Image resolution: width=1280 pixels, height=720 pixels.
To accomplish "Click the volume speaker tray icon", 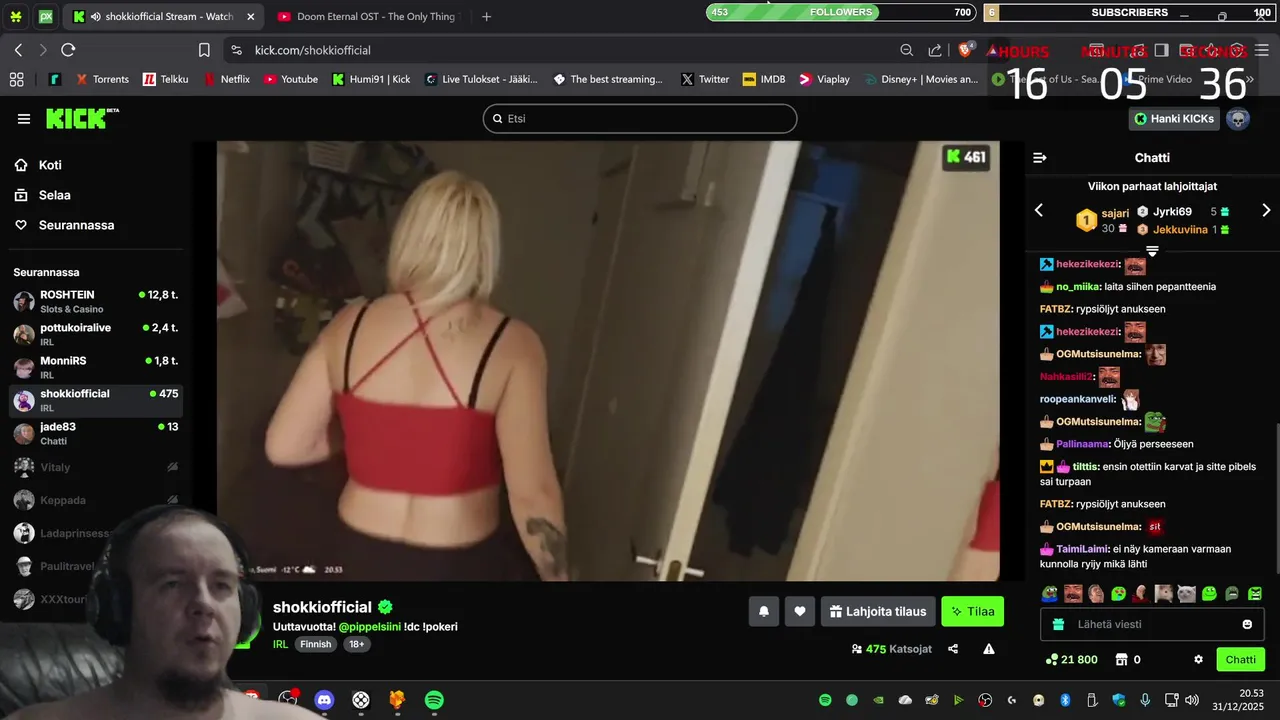I will click(x=1191, y=700).
